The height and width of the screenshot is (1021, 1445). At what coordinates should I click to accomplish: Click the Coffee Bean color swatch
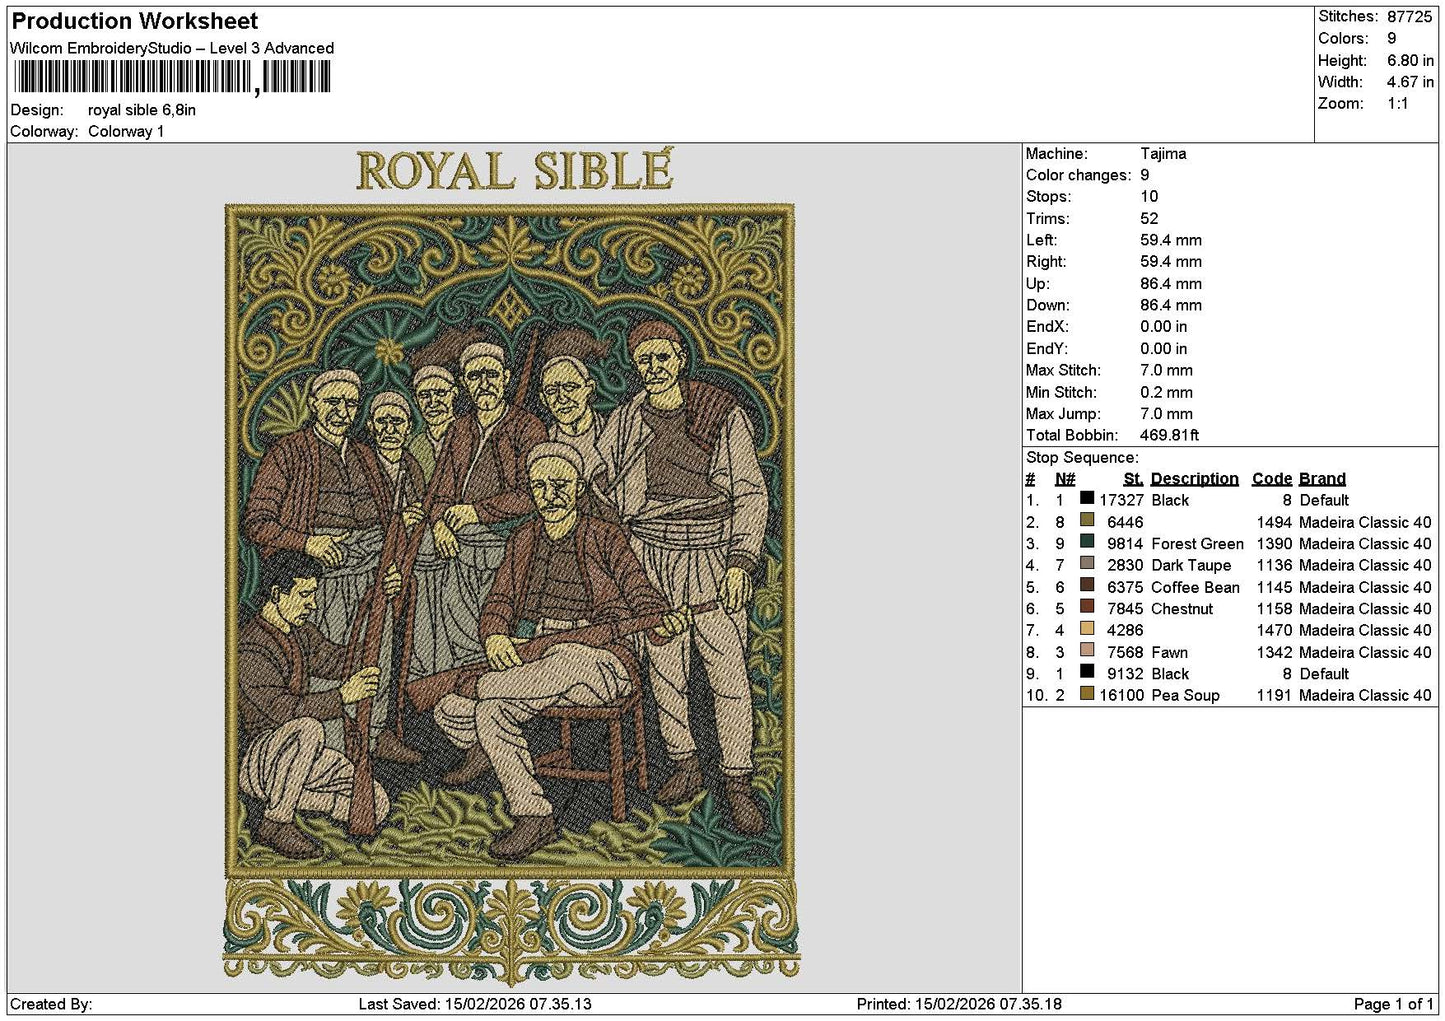(1087, 585)
